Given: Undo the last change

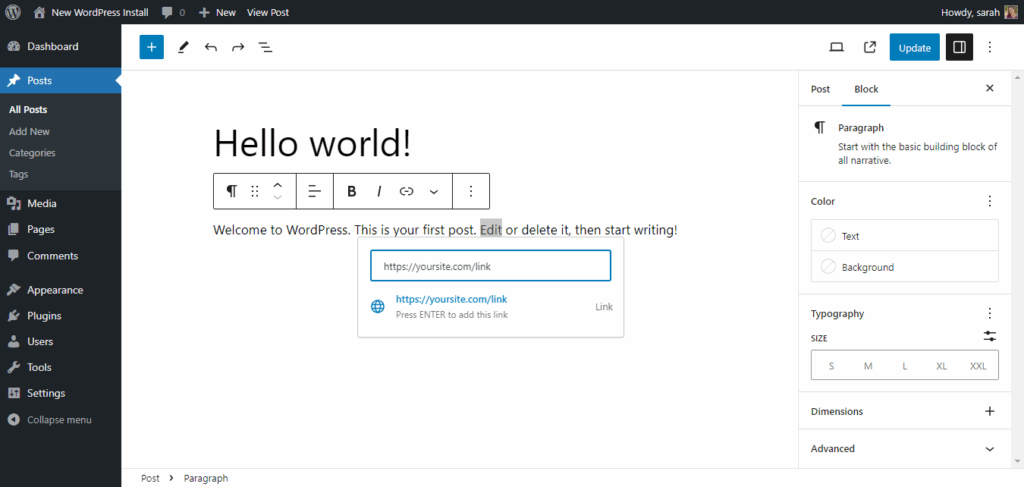Looking at the screenshot, I should click(x=210, y=47).
